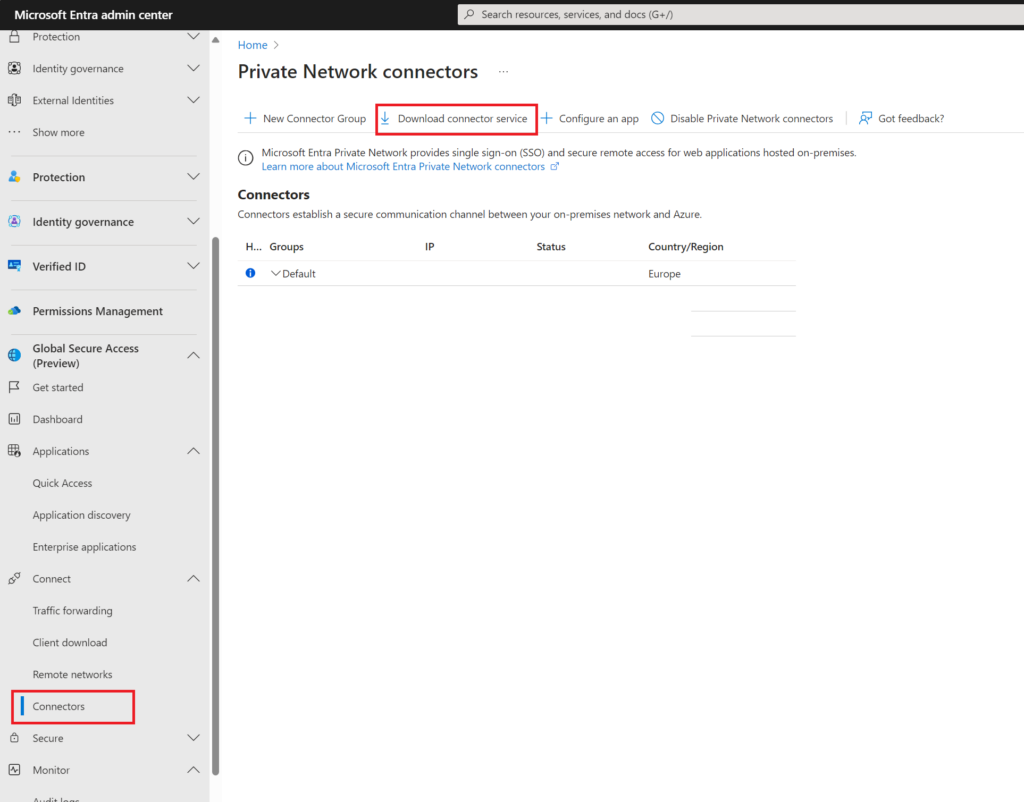1024x802 pixels.
Task: Click the Europe cell in the Default row
Action: click(x=664, y=274)
